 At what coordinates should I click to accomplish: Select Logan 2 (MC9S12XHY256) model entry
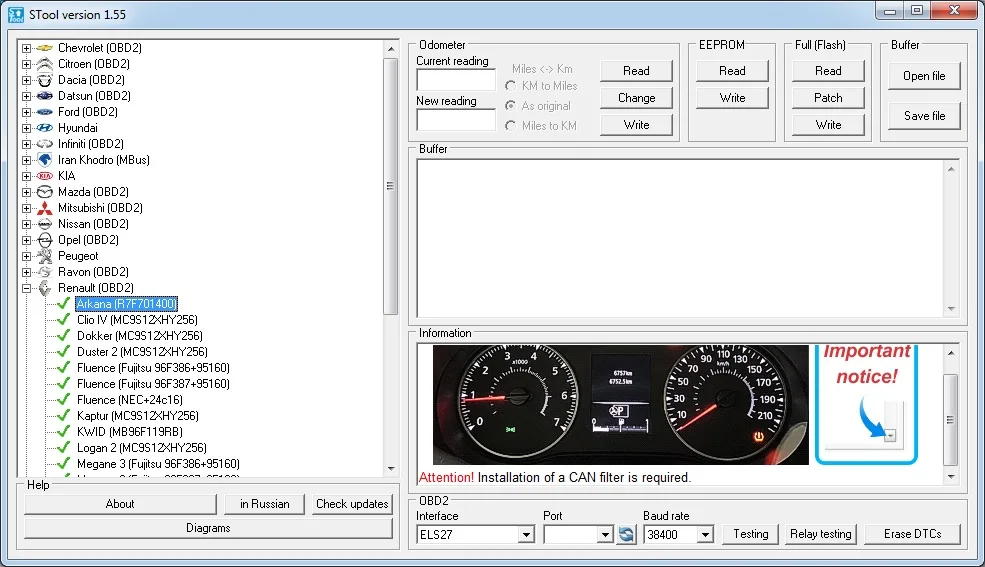[141, 448]
